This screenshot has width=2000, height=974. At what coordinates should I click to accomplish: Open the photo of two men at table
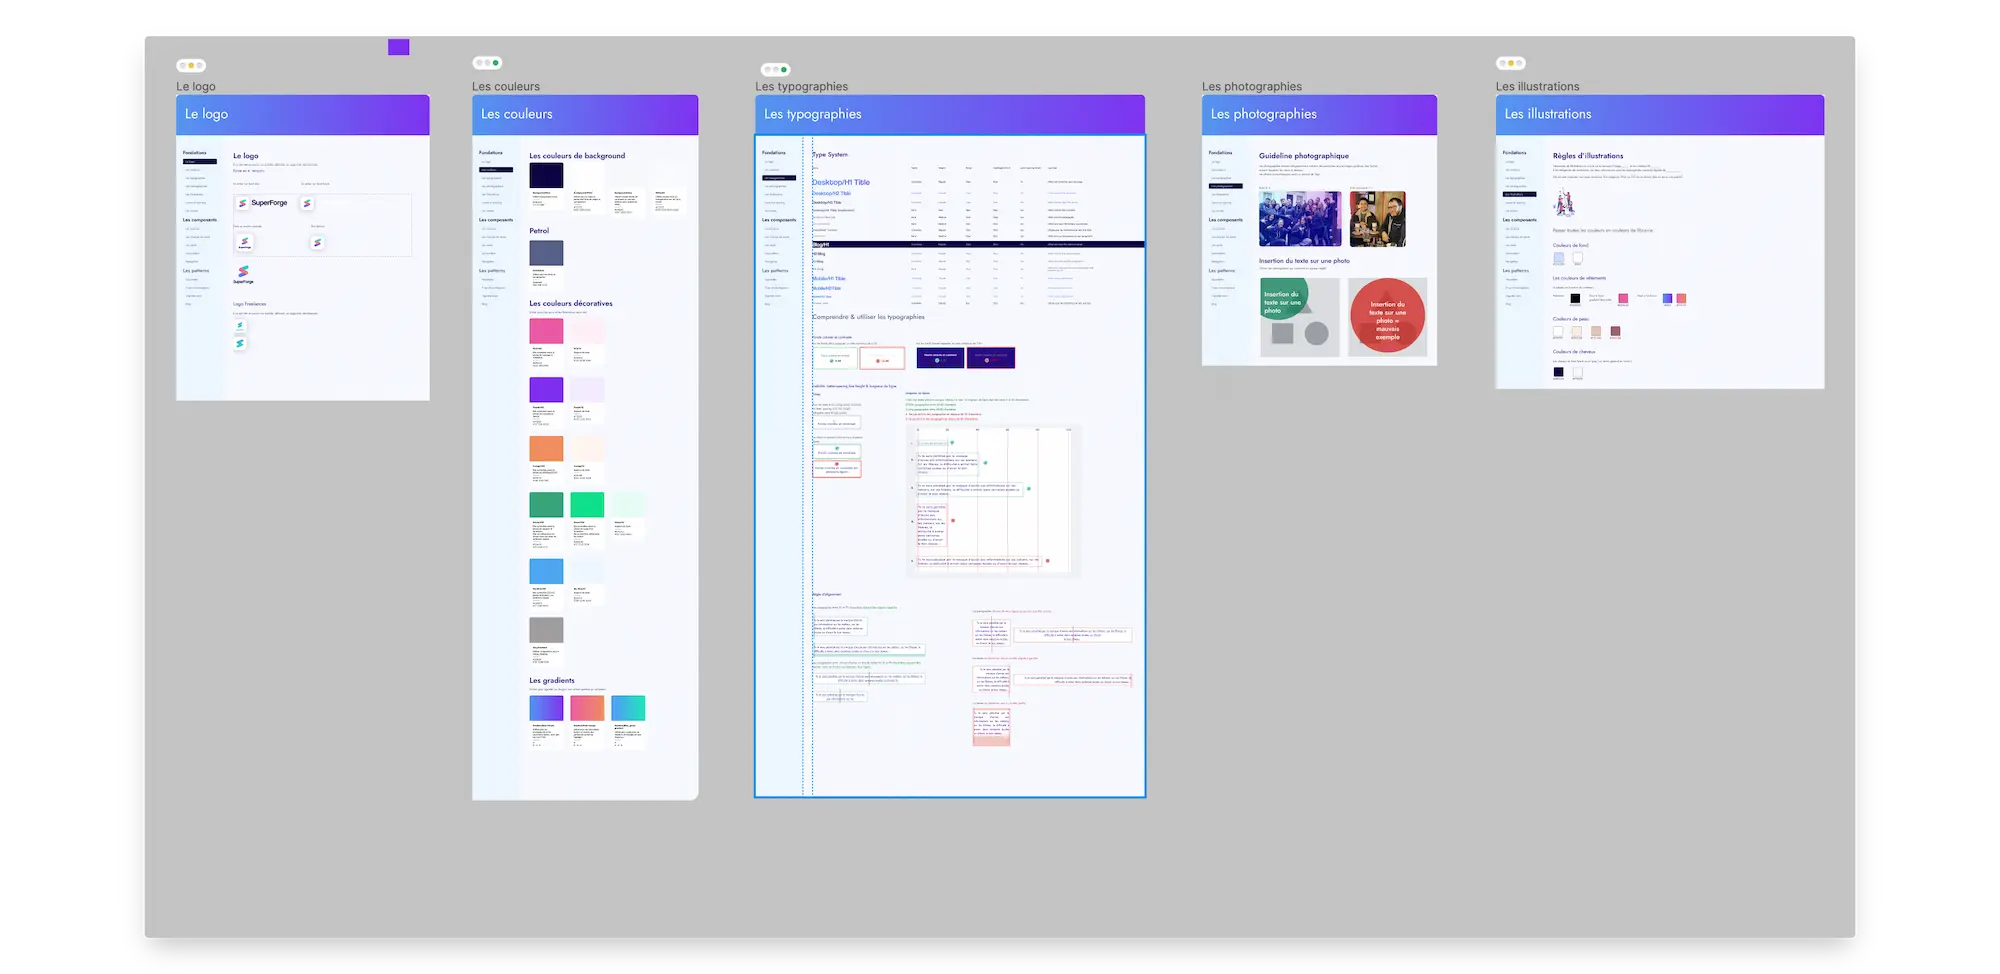tap(1377, 219)
